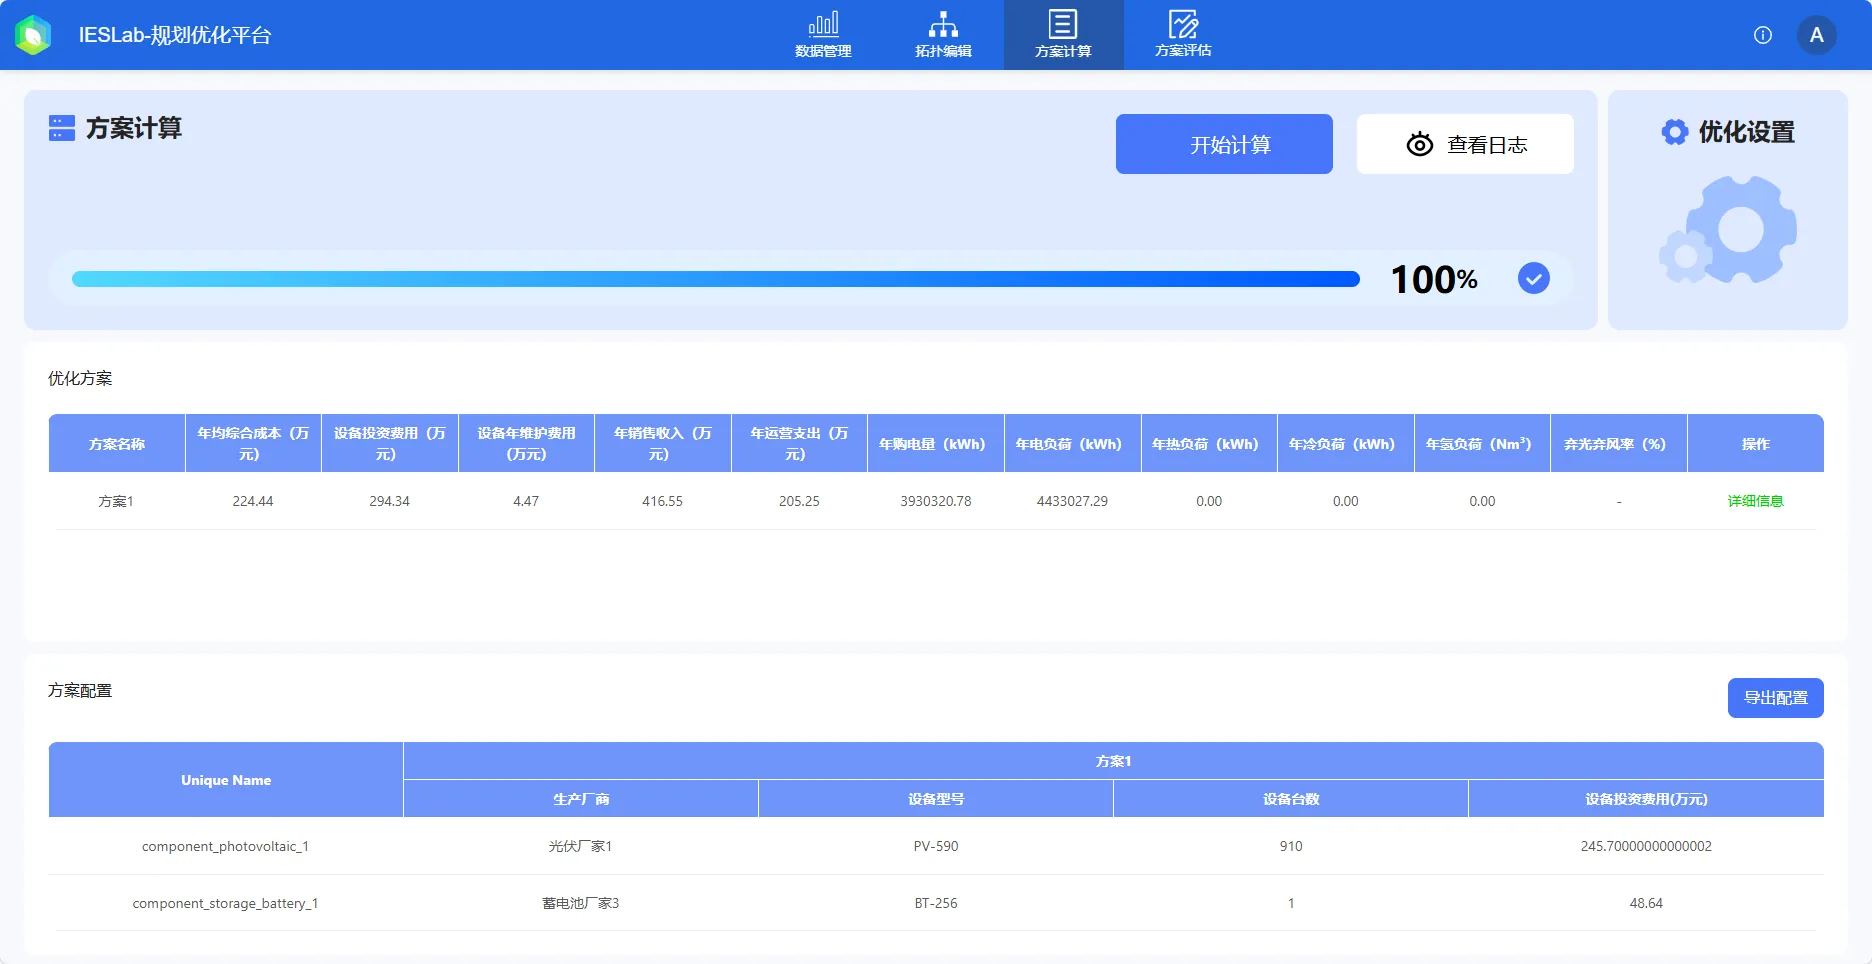This screenshot has width=1872, height=964.
Task: Open optimization settings via large gear graphic
Action: (1728, 230)
